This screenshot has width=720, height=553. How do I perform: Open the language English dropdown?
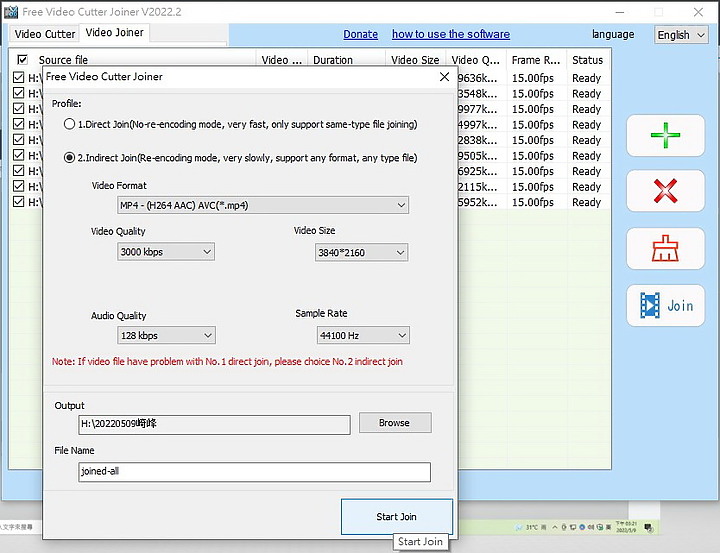click(681, 35)
